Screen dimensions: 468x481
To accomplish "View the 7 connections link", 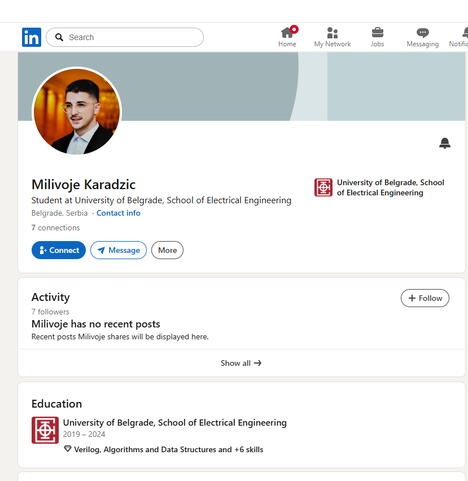I will click(x=56, y=228).
